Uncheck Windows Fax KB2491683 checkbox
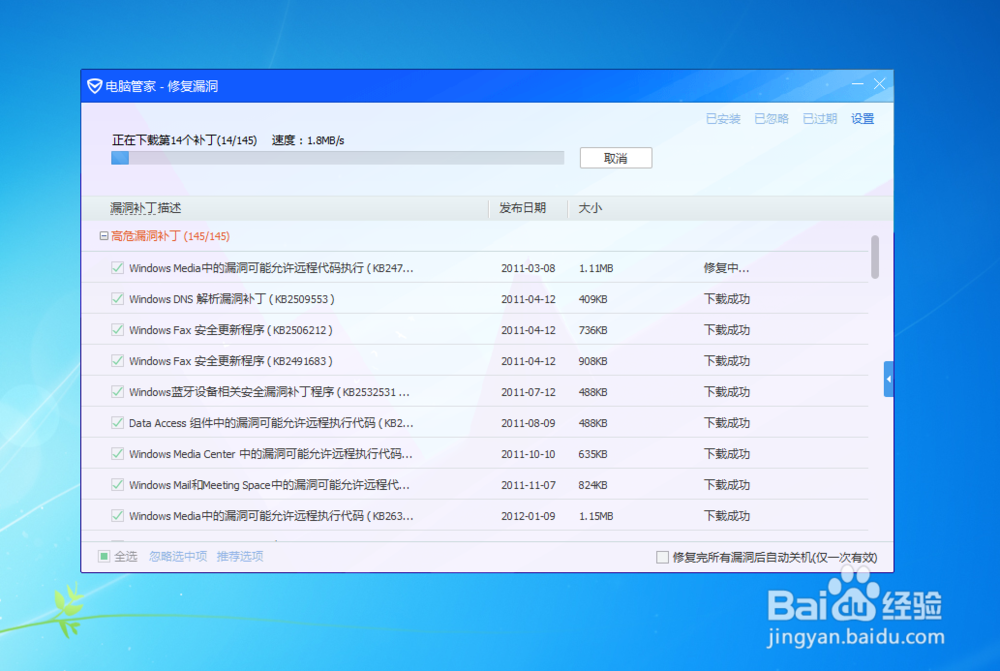Image resolution: width=1000 pixels, height=671 pixels. coord(117,361)
